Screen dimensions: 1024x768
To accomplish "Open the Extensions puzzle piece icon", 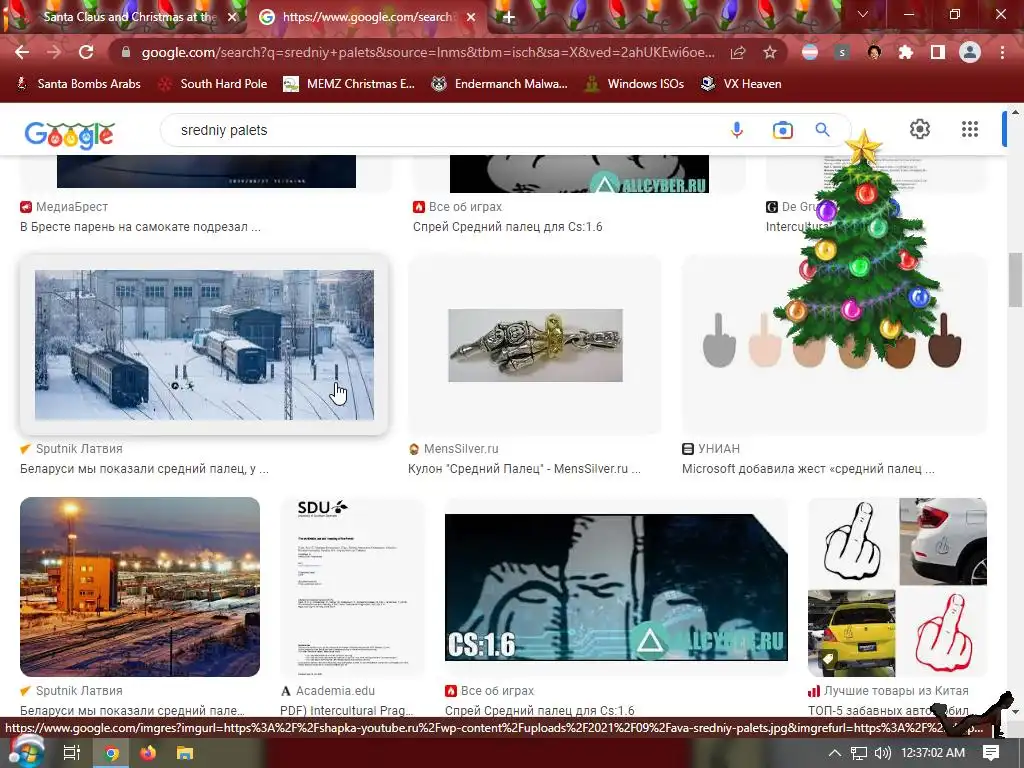I will click(x=906, y=52).
